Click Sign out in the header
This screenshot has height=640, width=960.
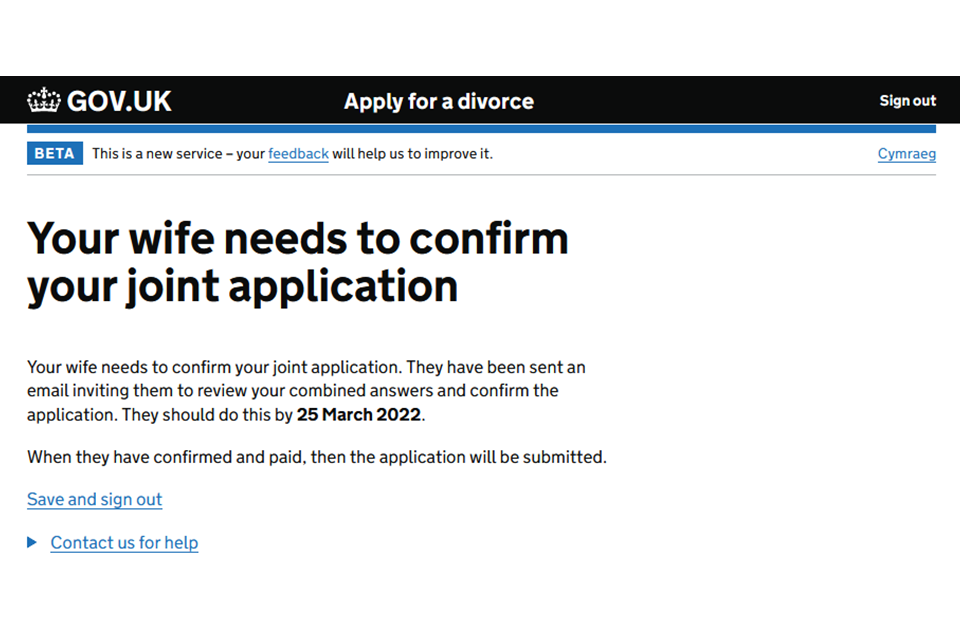[x=907, y=101]
